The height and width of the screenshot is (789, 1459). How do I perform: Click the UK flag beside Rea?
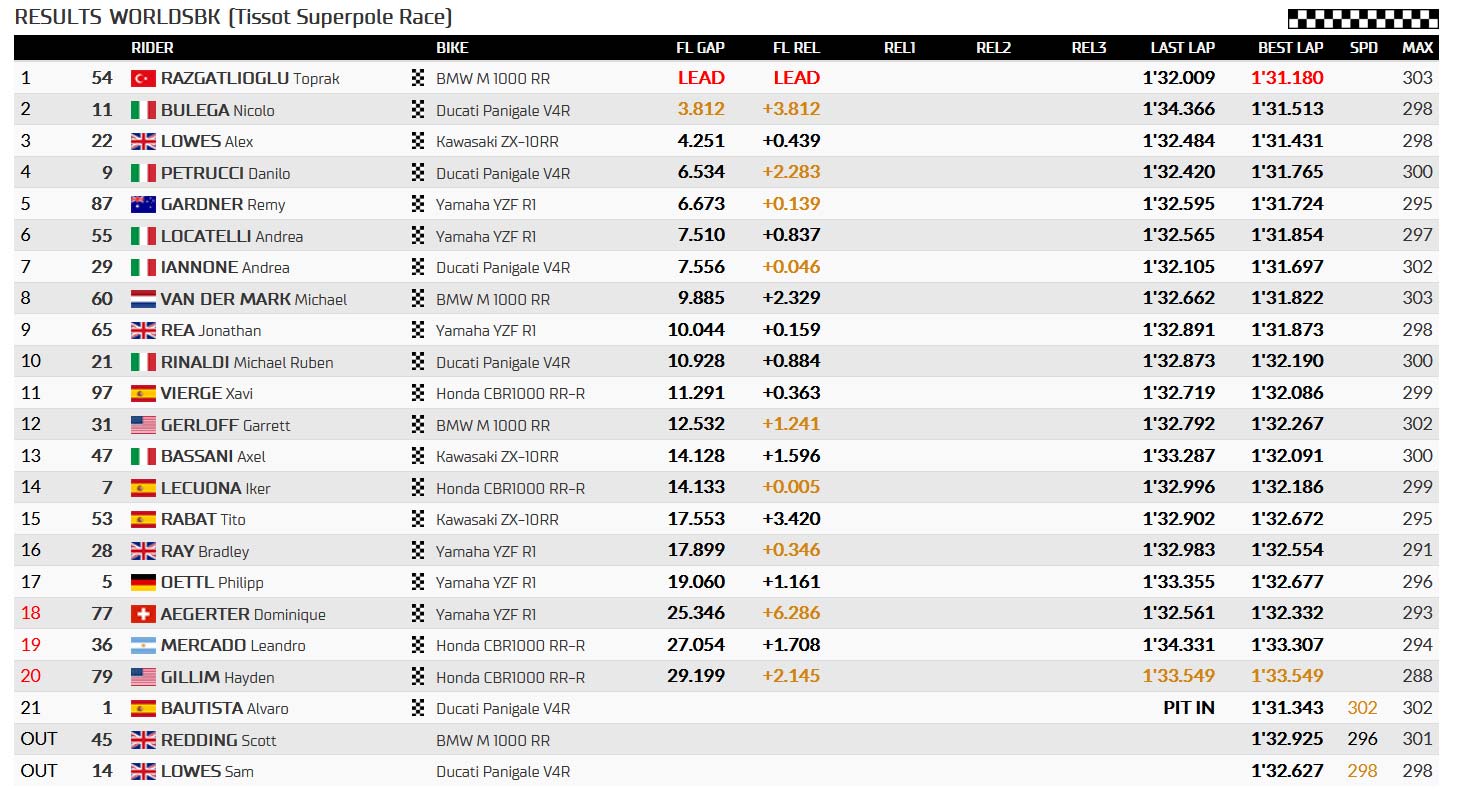[143, 330]
